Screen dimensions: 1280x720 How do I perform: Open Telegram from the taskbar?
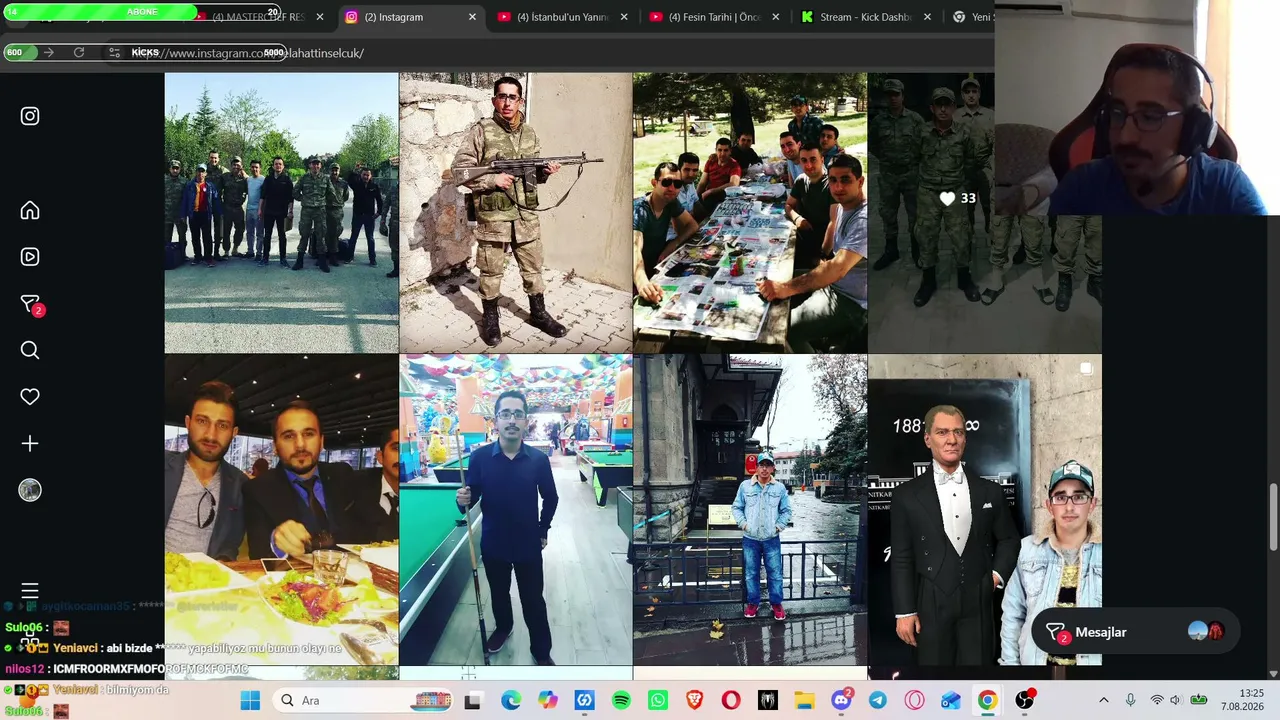877,700
